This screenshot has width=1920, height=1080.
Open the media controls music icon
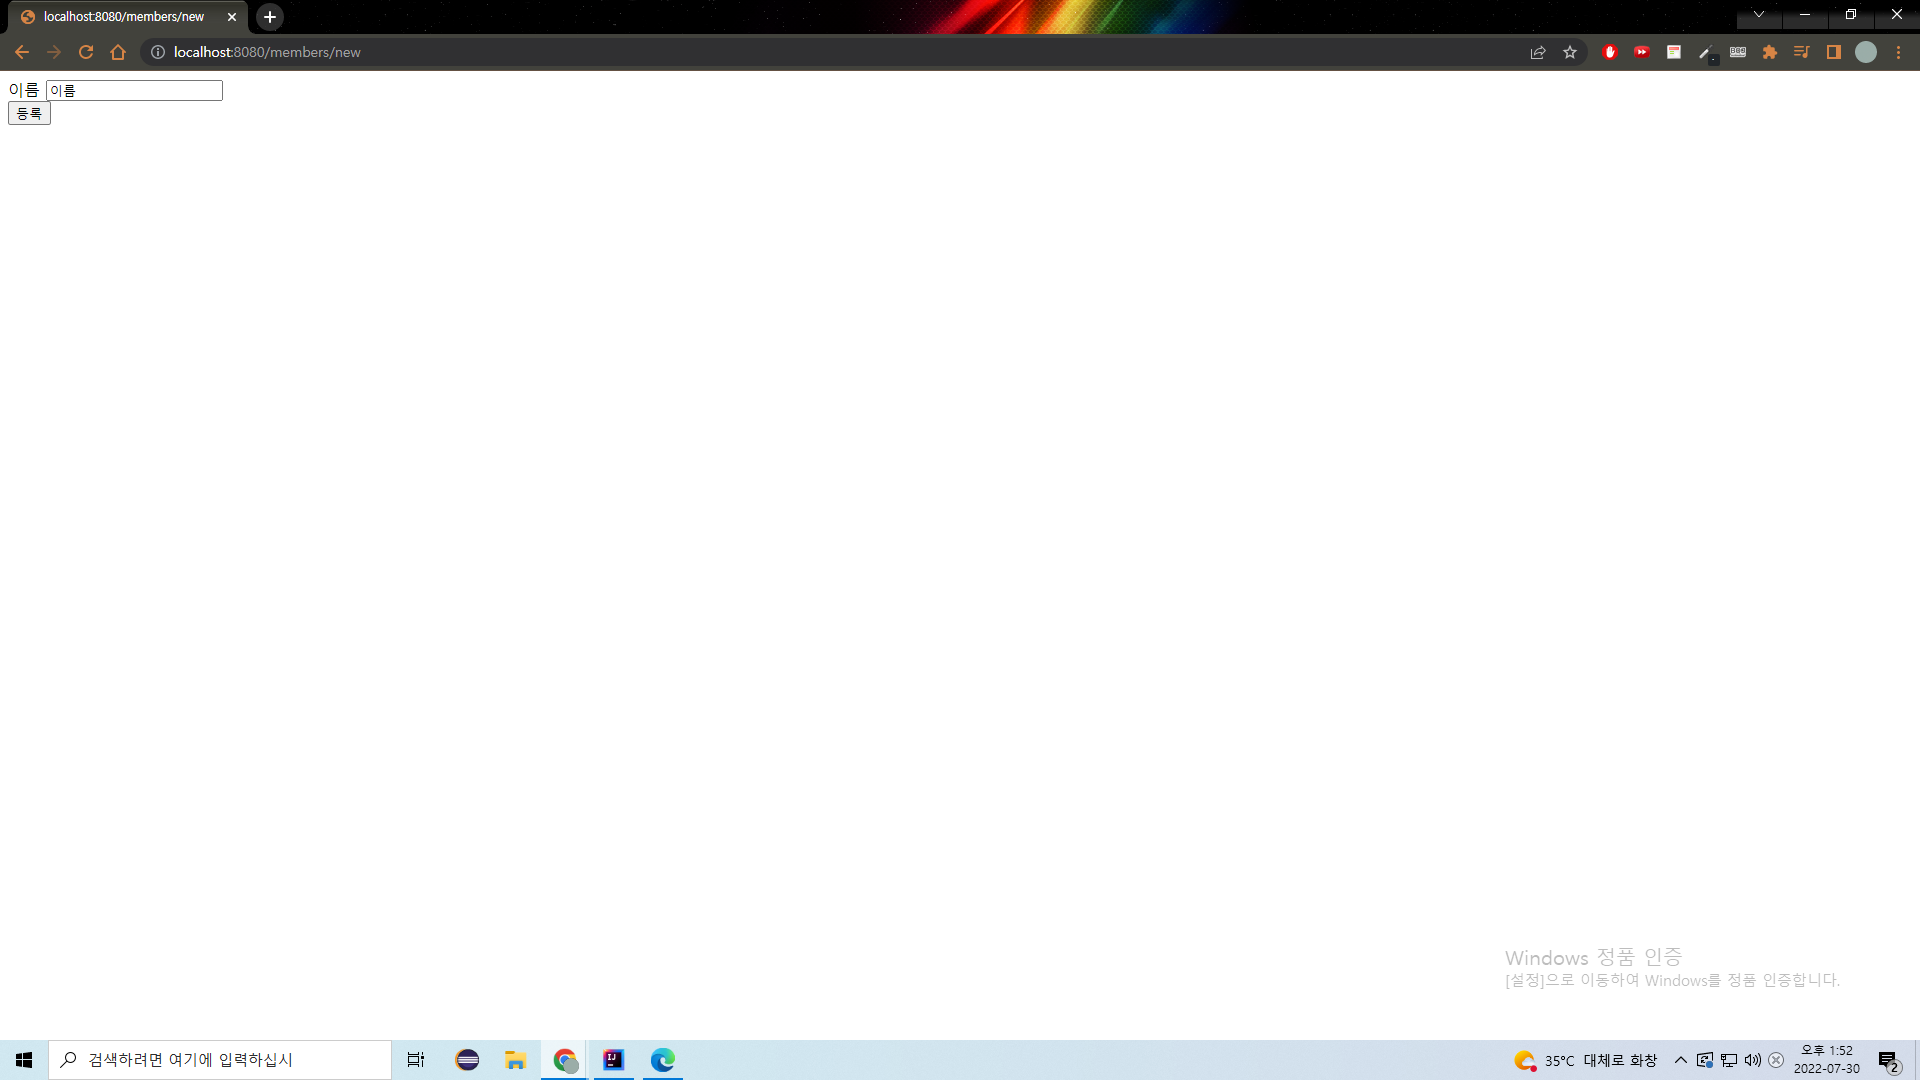[1802, 52]
